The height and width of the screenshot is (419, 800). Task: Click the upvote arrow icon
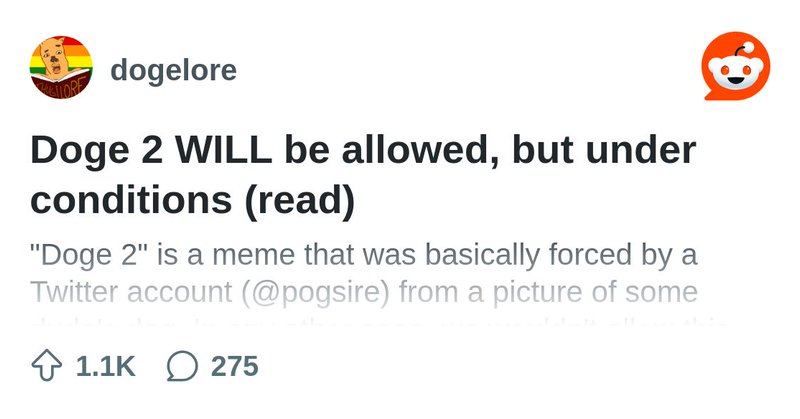point(46,365)
